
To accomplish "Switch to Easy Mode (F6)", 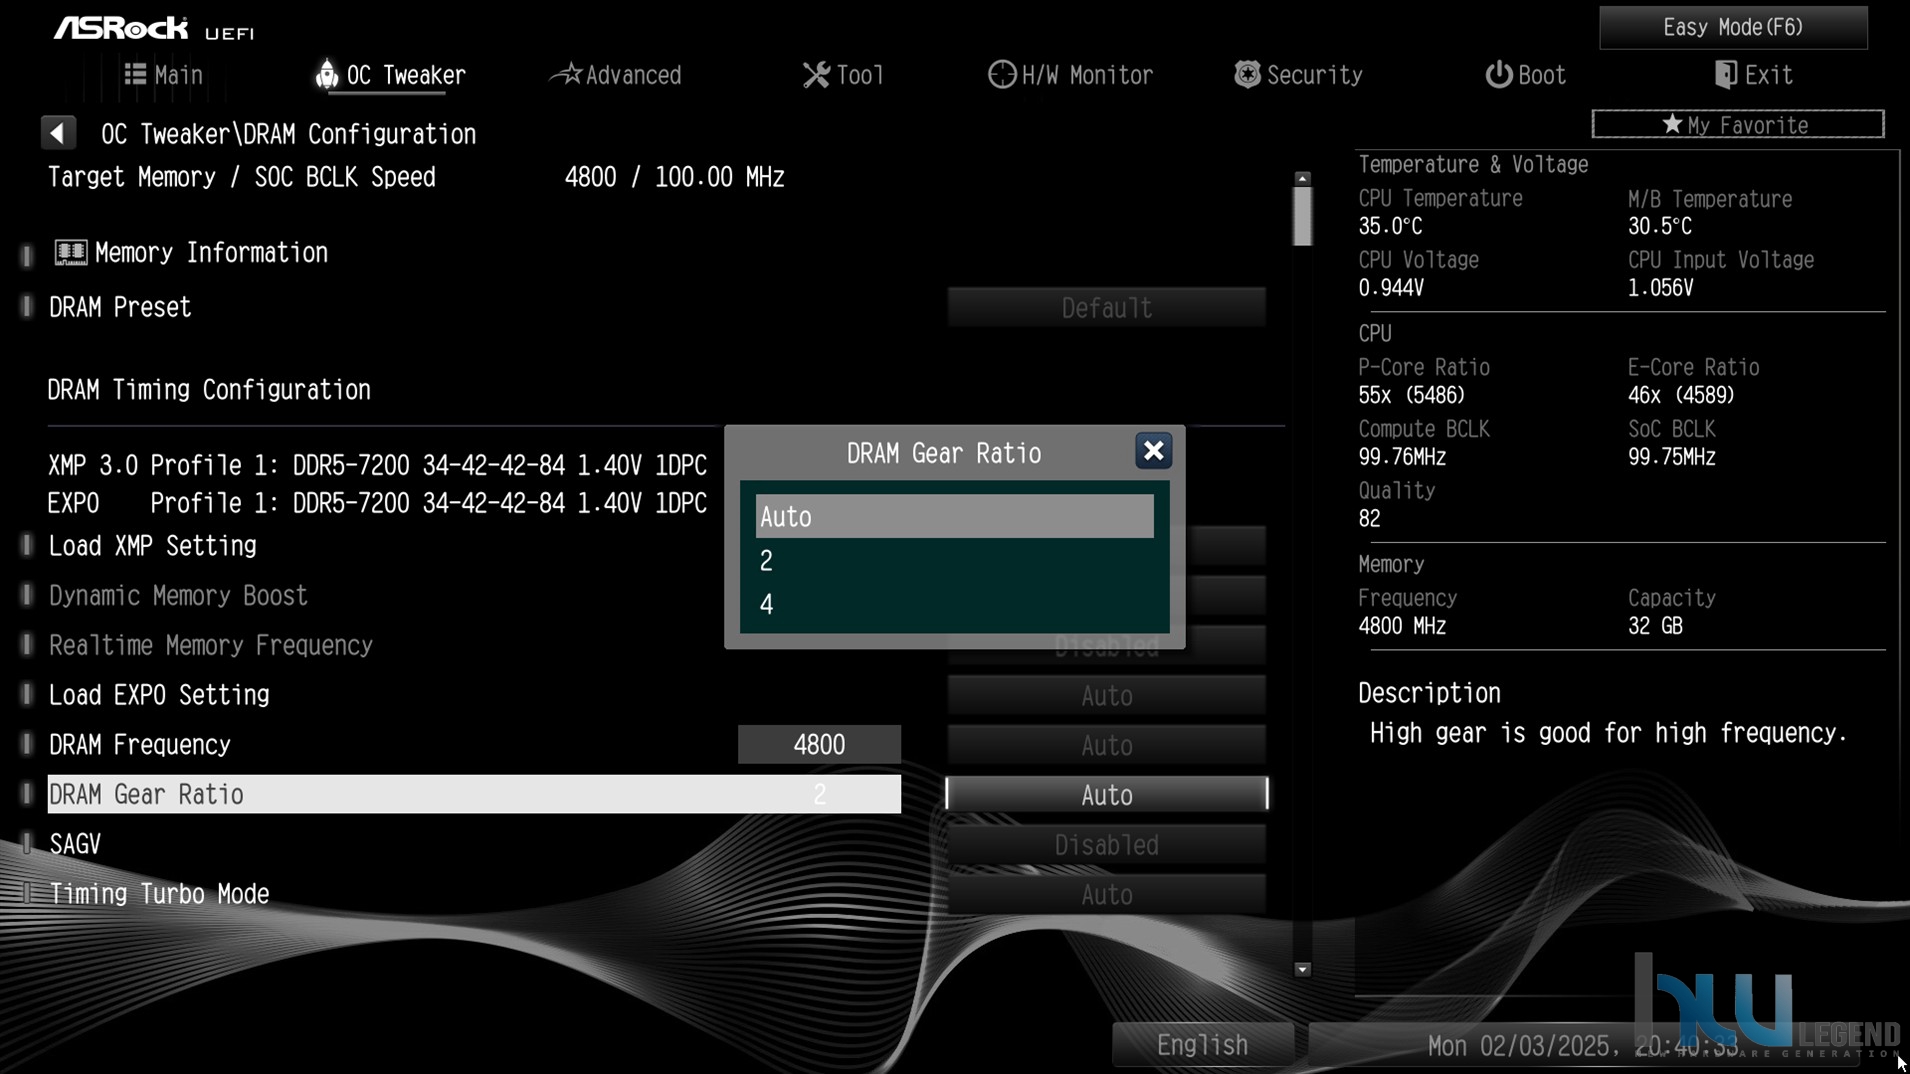I will (x=1733, y=27).
